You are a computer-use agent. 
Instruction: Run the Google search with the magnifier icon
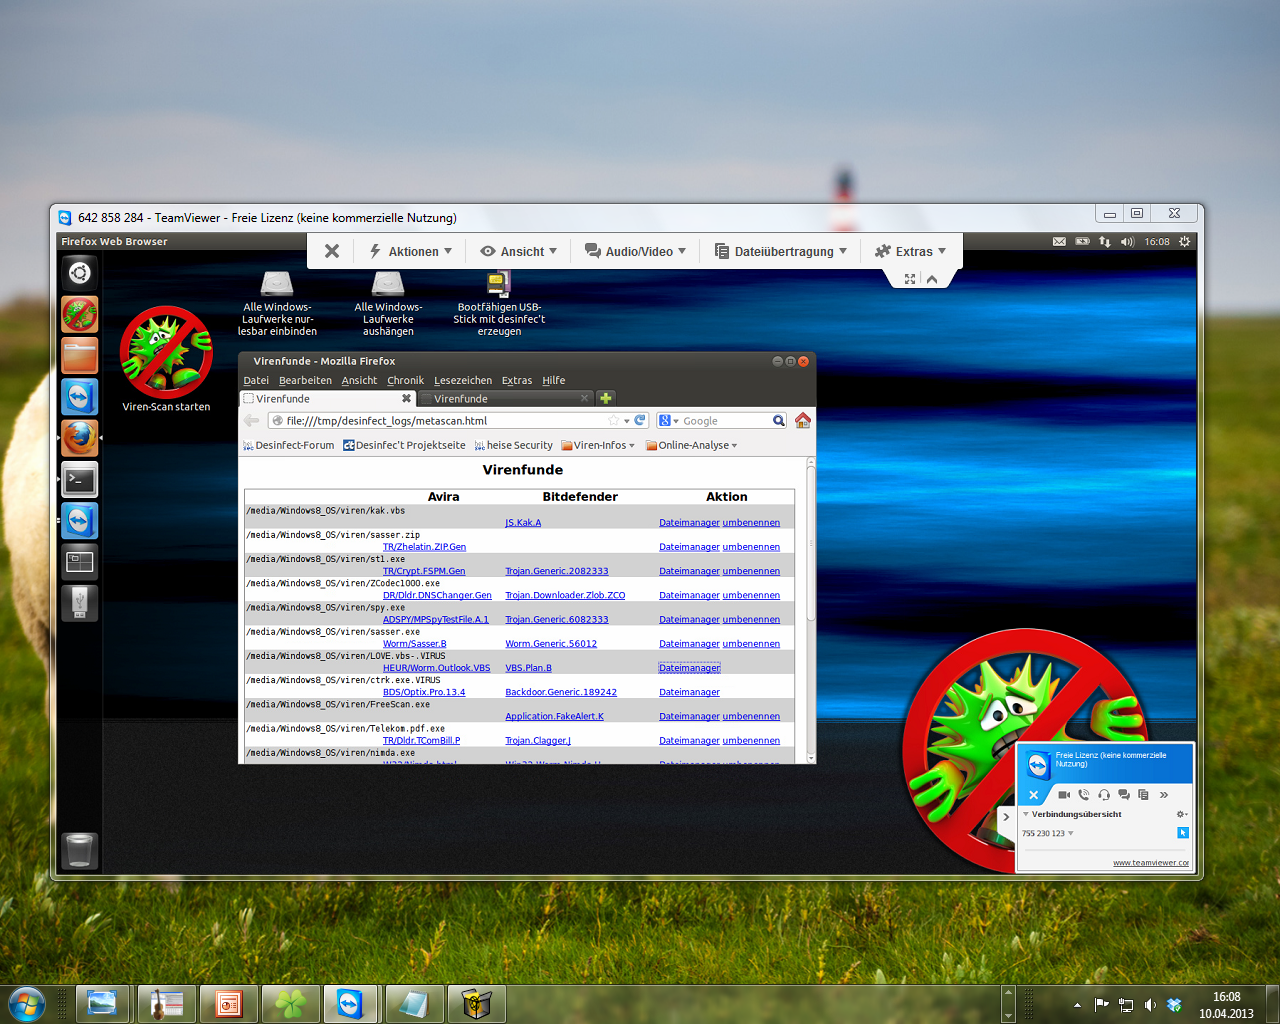point(778,421)
